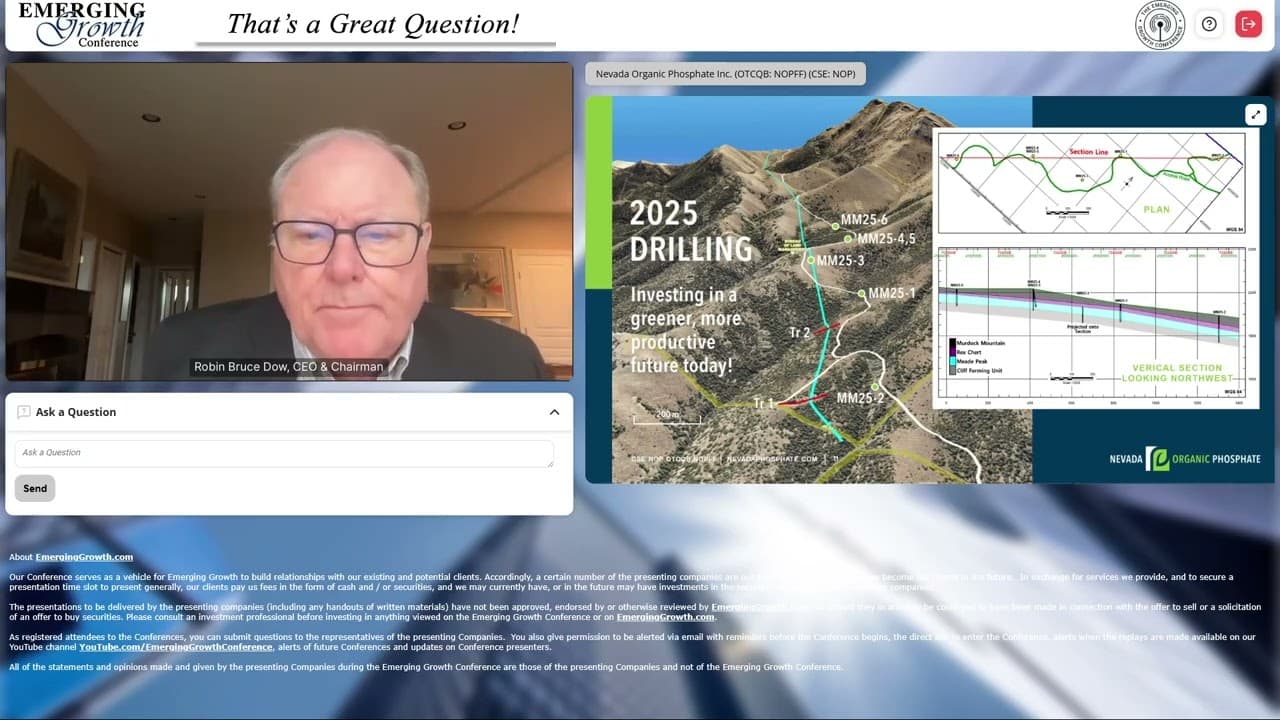Open the YouTube.com/EmergingGrowthConference link
This screenshot has height=720, width=1280.
pos(176,647)
